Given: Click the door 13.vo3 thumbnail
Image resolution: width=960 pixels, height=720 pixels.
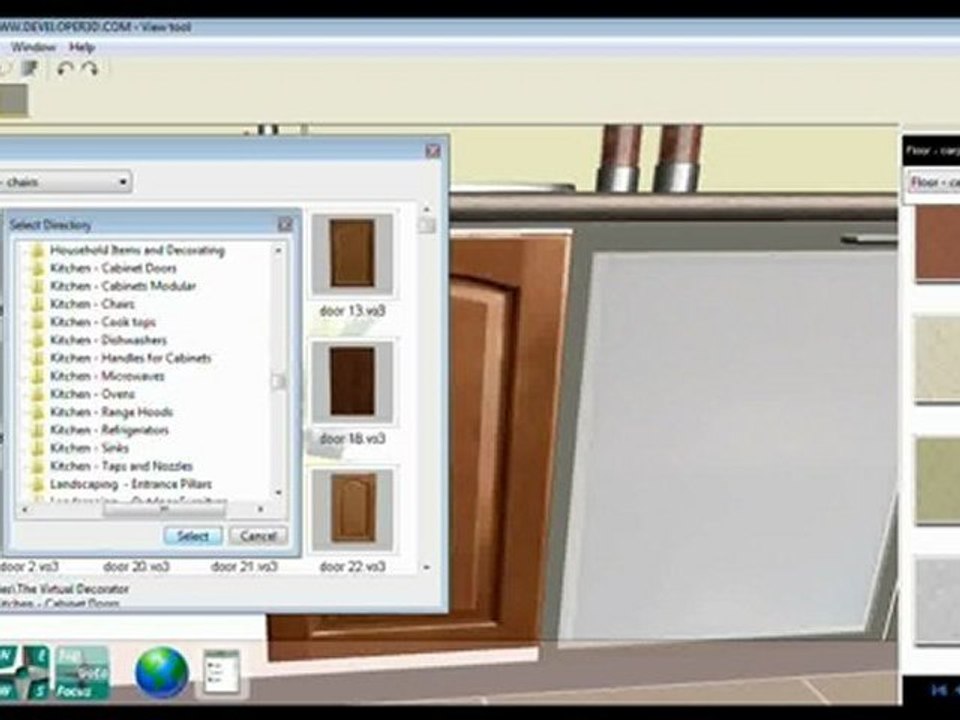Looking at the screenshot, I should coord(352,253).
